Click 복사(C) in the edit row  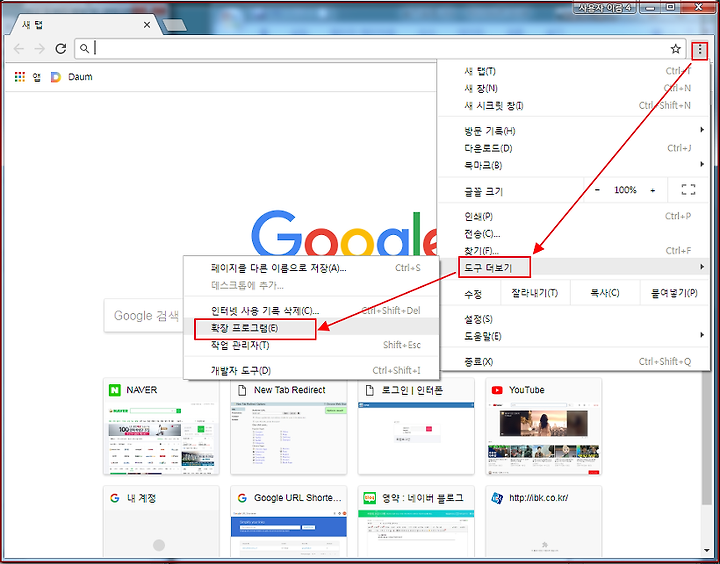(x=605, y=293)
